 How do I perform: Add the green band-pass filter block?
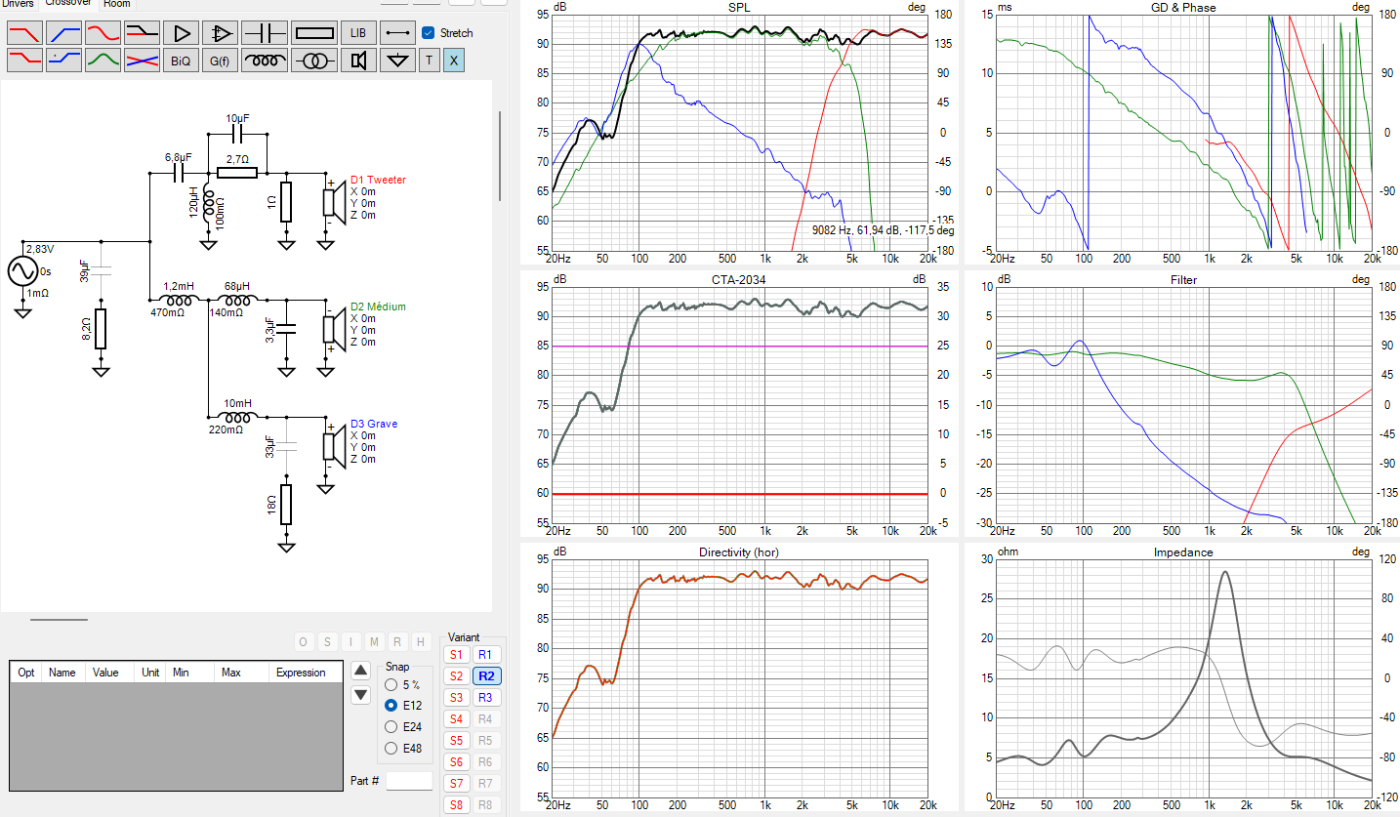coord(103,61)
